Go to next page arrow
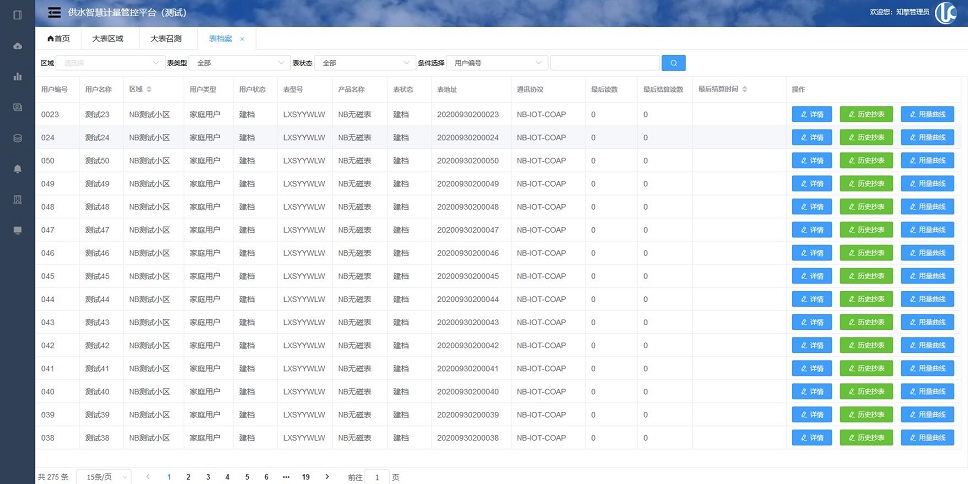This screenshot has height=484, width=968. (327, 477)
